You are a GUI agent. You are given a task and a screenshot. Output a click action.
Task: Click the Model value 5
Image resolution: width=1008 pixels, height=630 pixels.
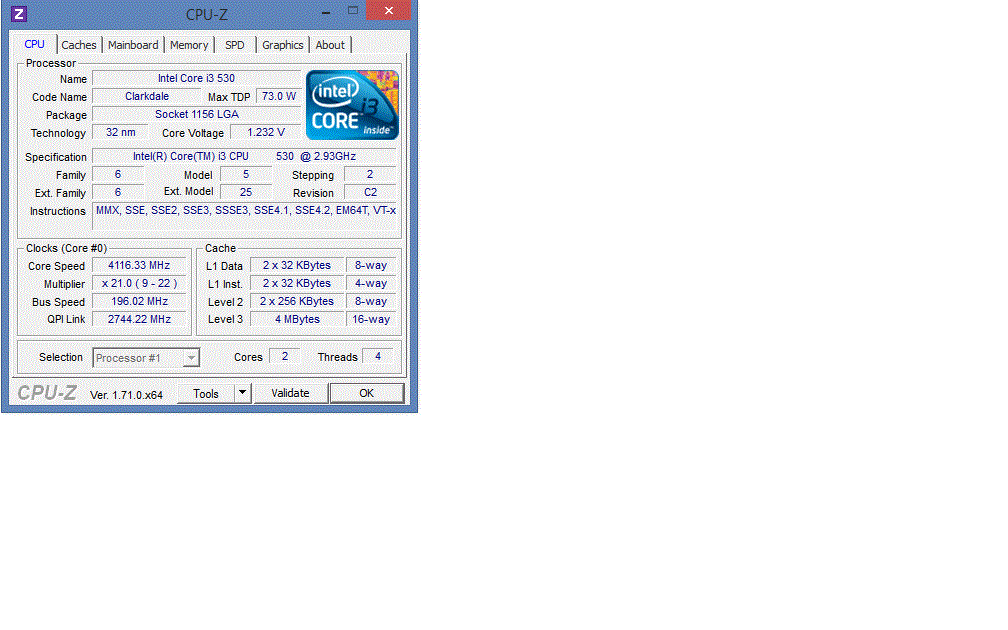pos(246,174)
